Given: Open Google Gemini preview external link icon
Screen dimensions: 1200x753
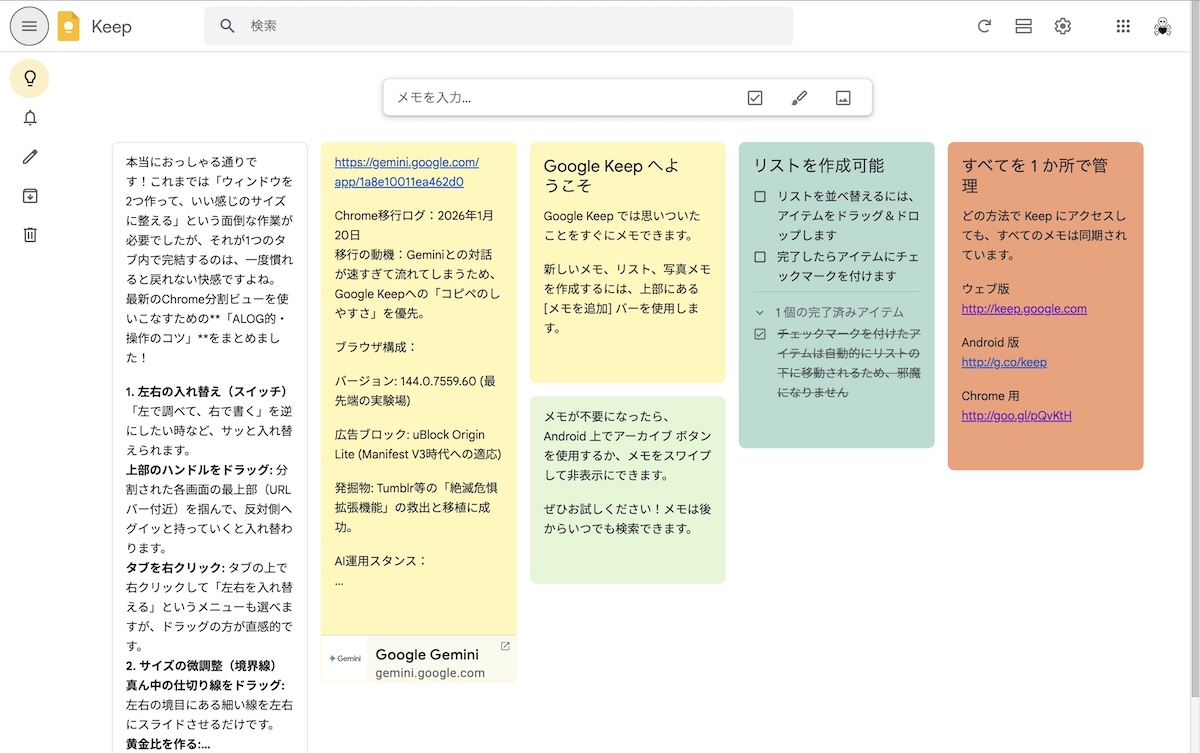Looking at the screenshot, I should (x=505, y=646).
